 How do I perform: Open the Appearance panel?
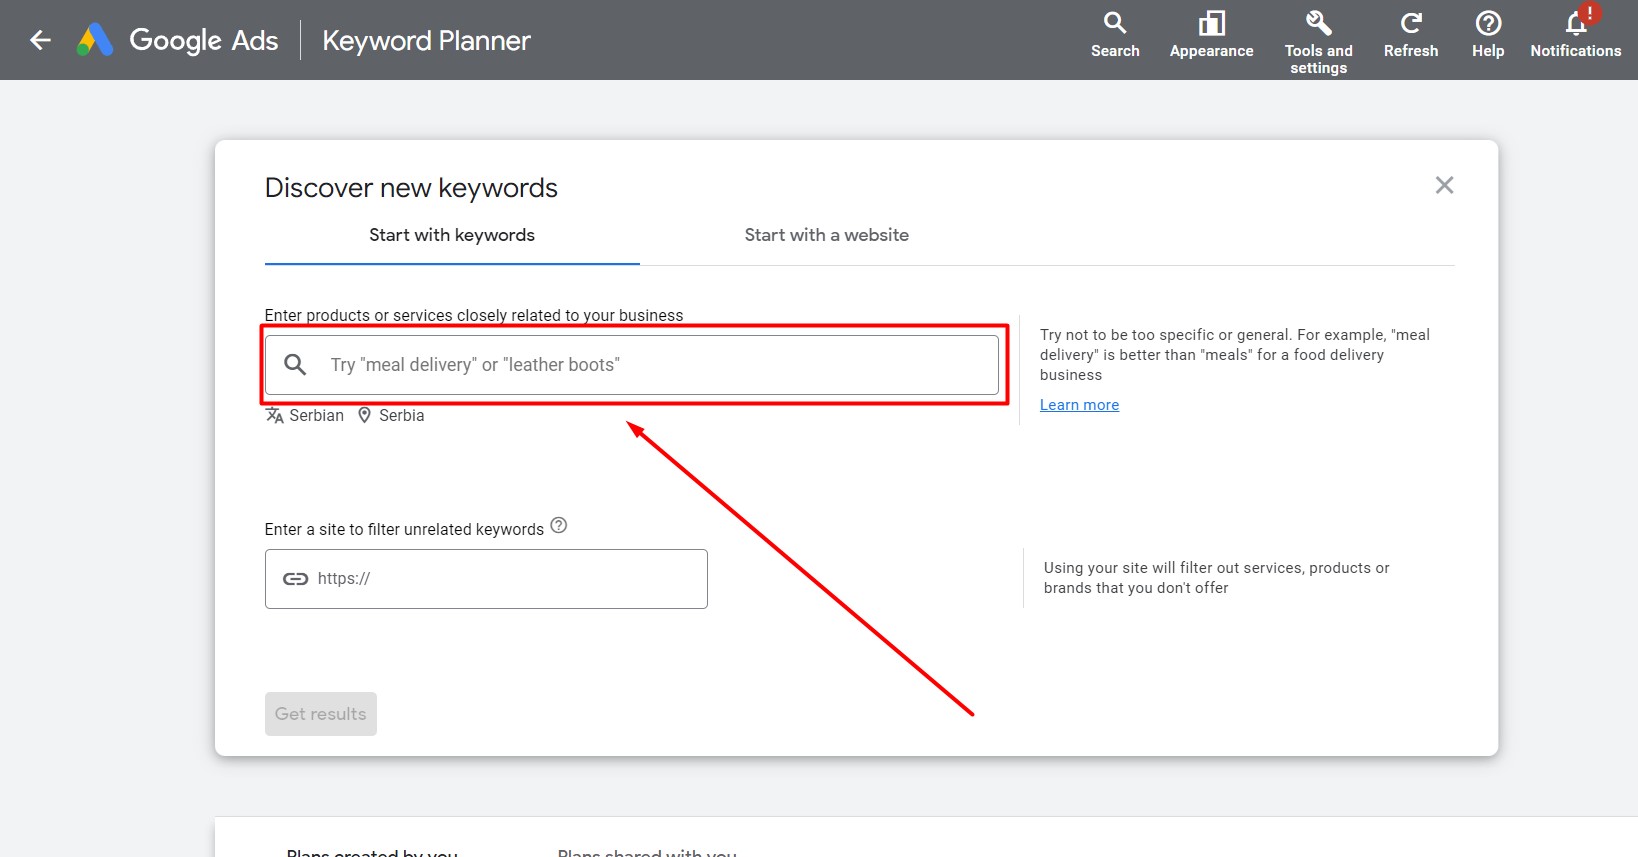pos(1211,35)
